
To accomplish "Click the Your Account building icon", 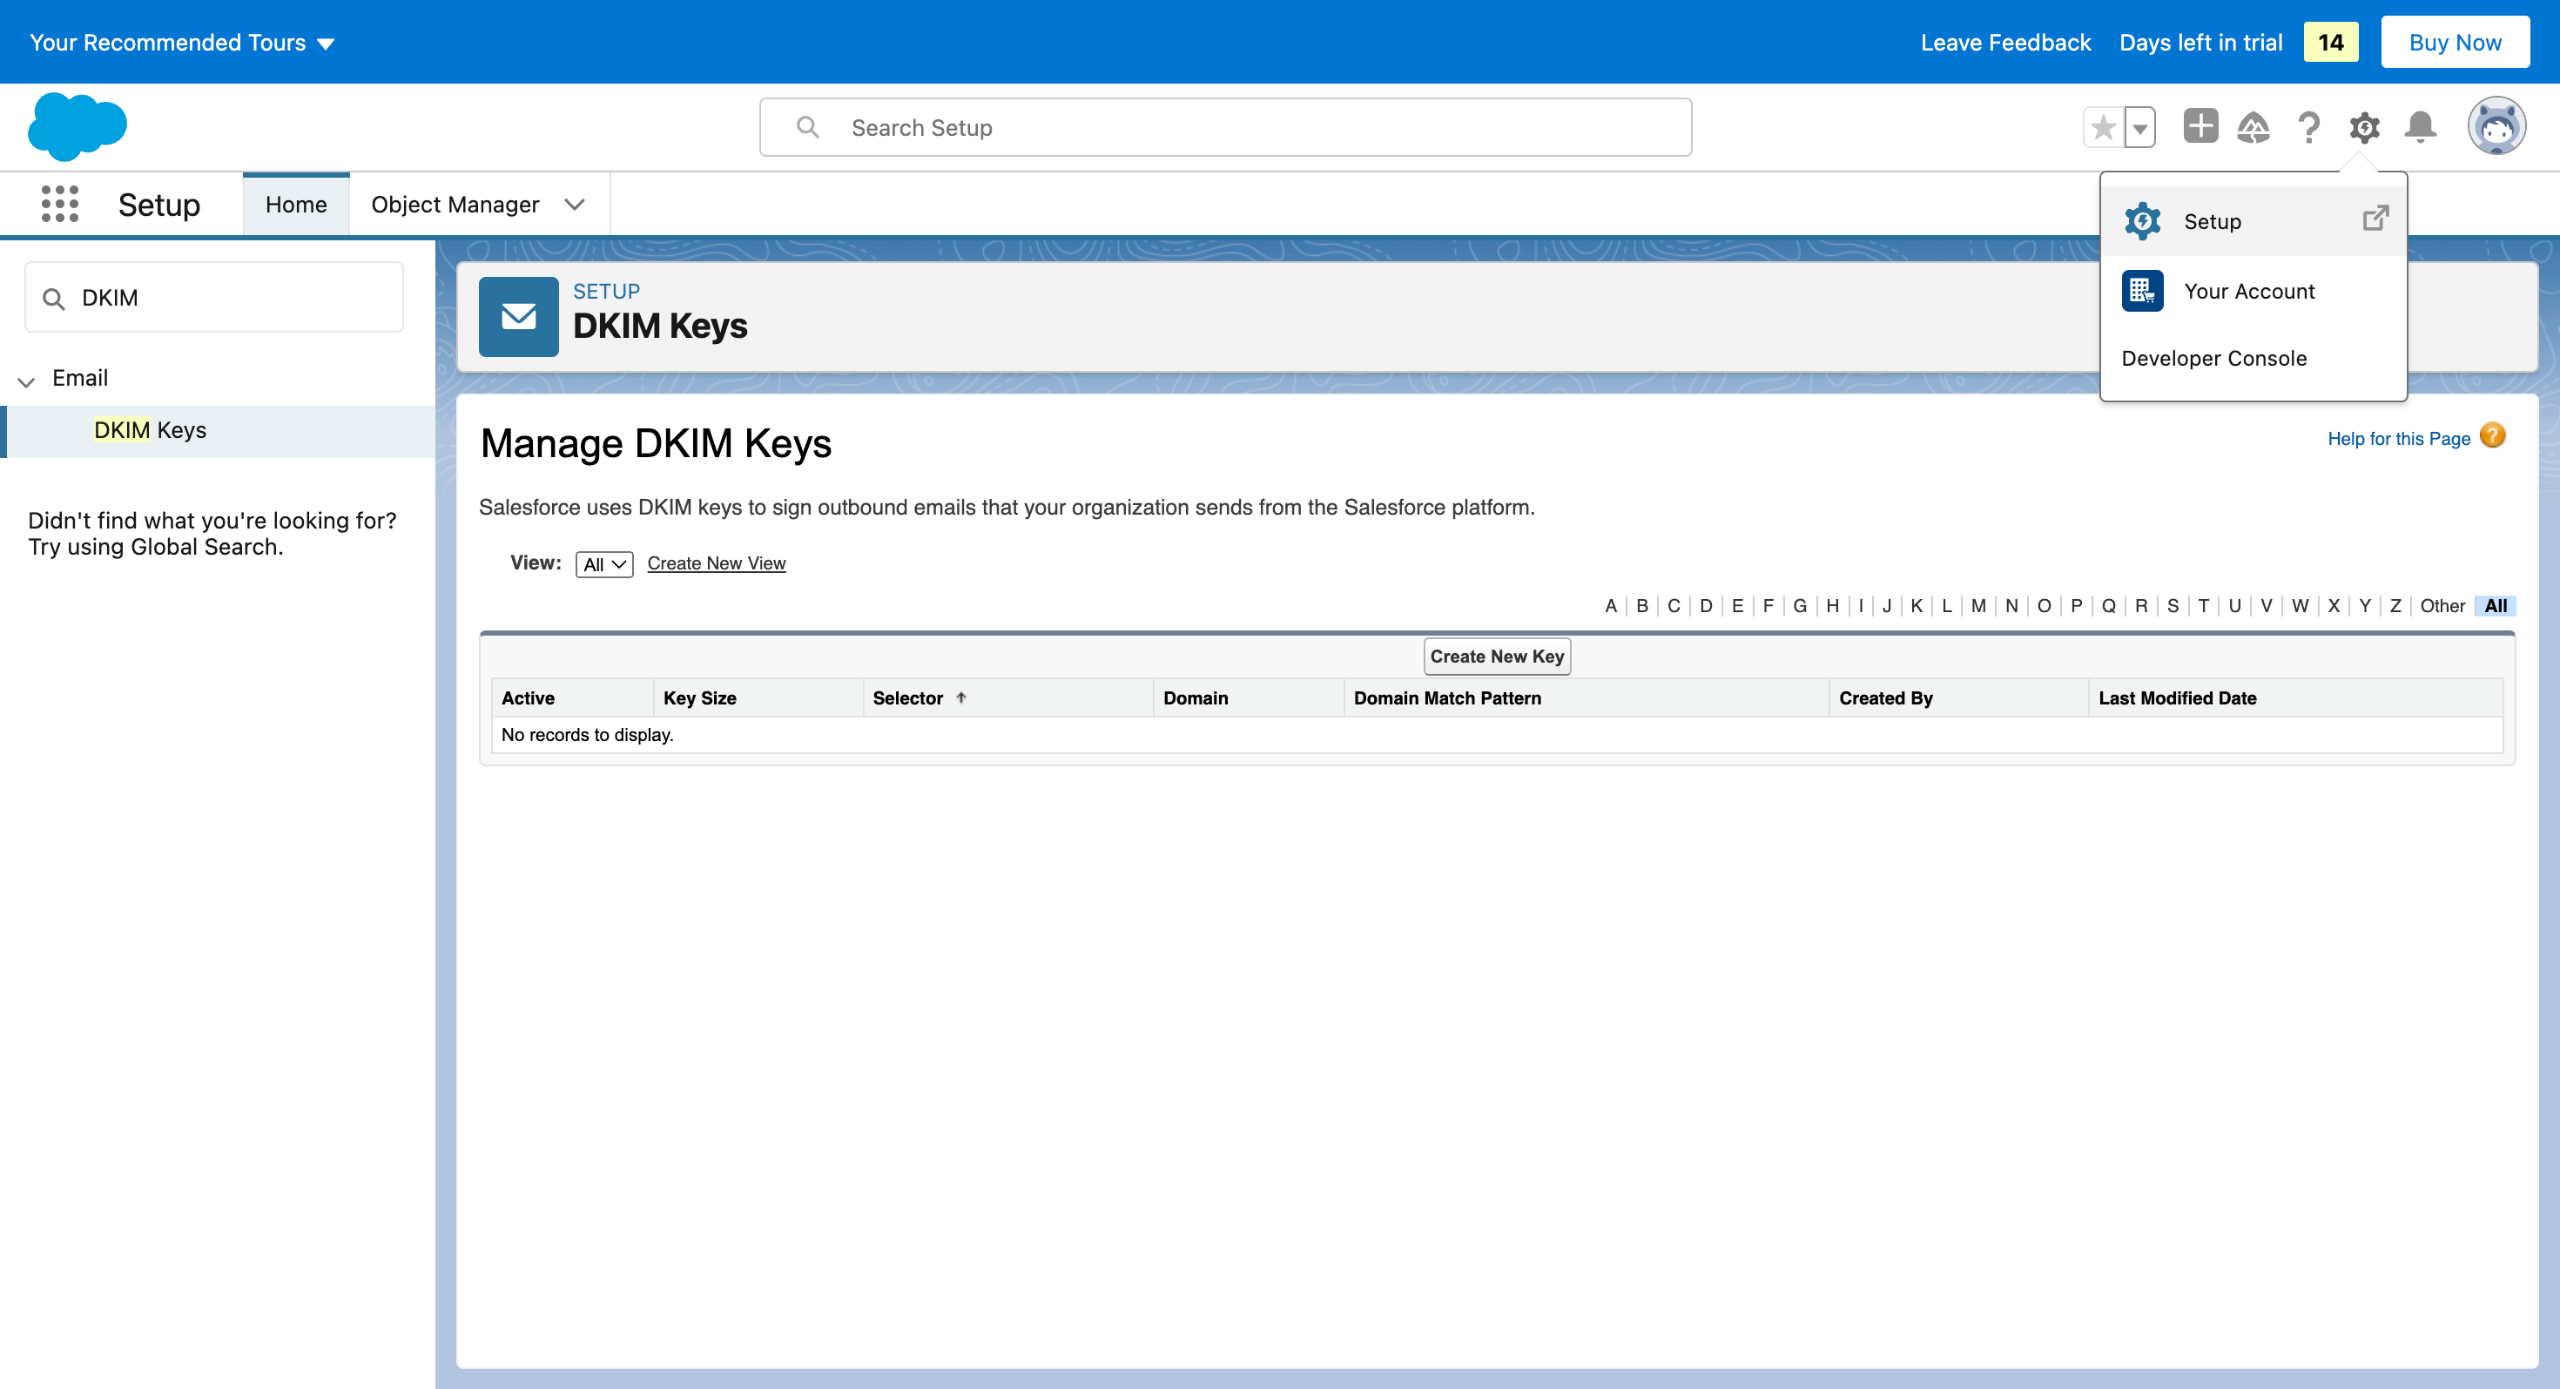I will pos(2143,291).
